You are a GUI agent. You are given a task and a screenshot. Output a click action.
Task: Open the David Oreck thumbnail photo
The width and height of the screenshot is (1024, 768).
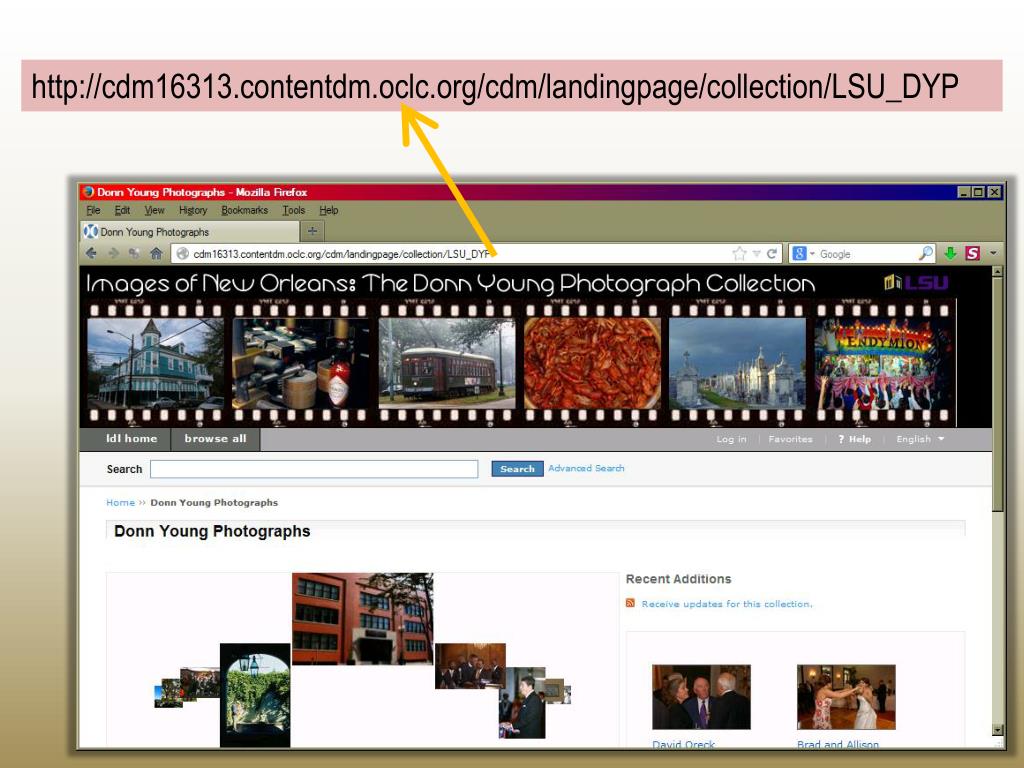pyautogui.click(x=701, y=697)
